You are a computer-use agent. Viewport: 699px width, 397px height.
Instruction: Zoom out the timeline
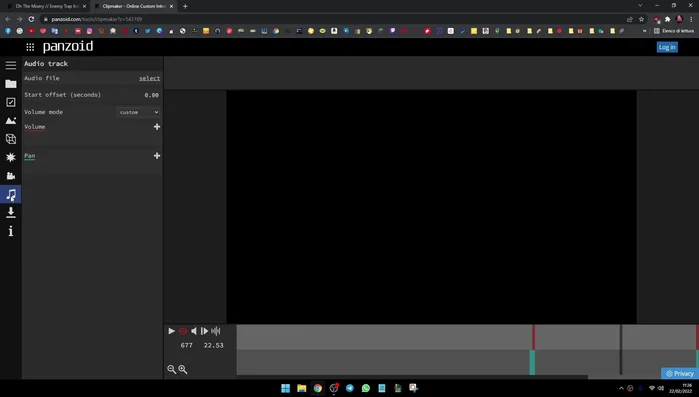tap(171, 369)
